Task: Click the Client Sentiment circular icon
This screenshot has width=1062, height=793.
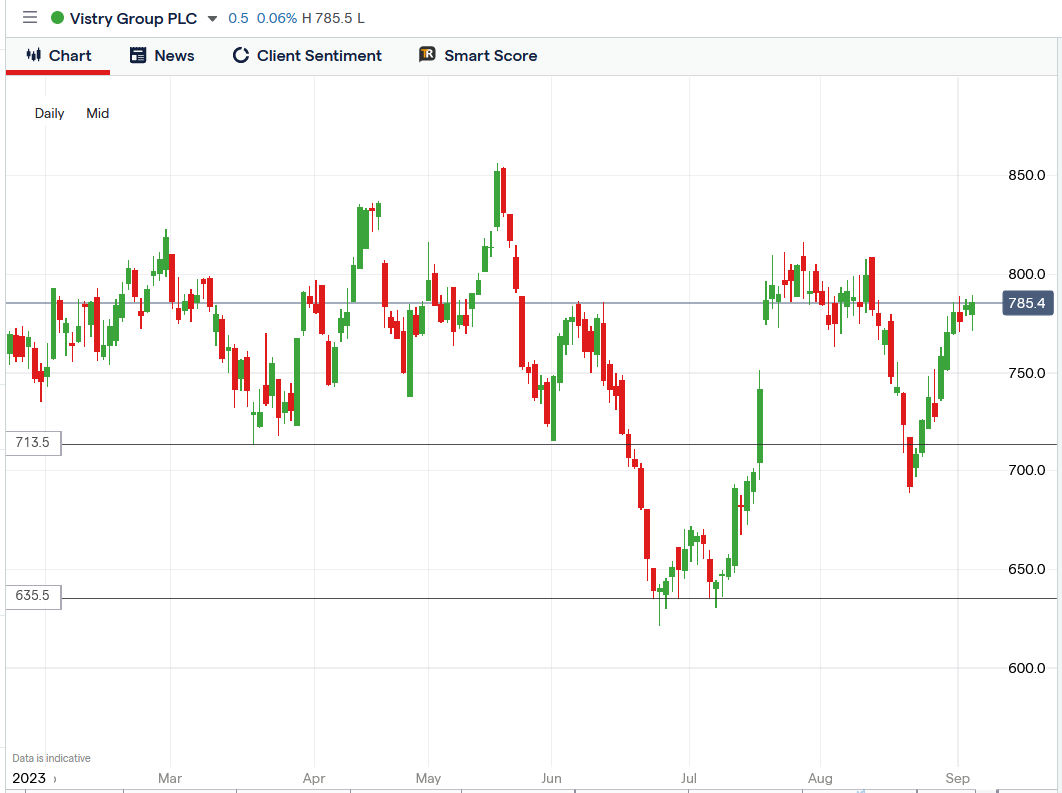Action: pos(240,56)
